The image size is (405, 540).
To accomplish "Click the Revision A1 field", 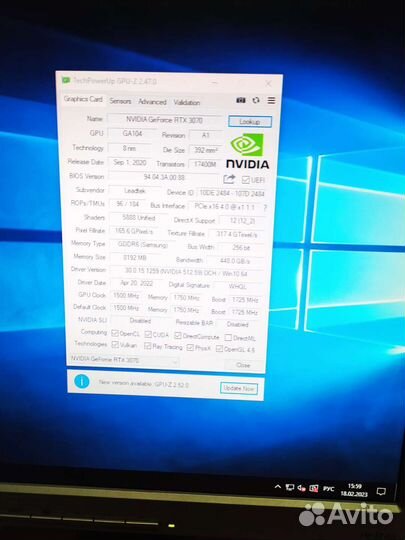I will [x=206, y=135].
